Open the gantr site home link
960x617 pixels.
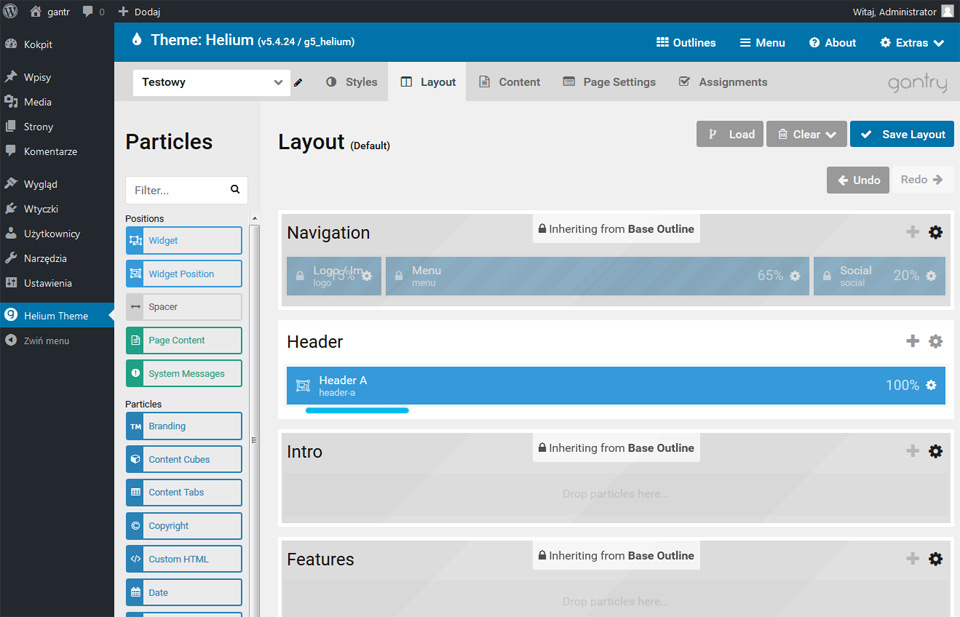tap(50, 12)
